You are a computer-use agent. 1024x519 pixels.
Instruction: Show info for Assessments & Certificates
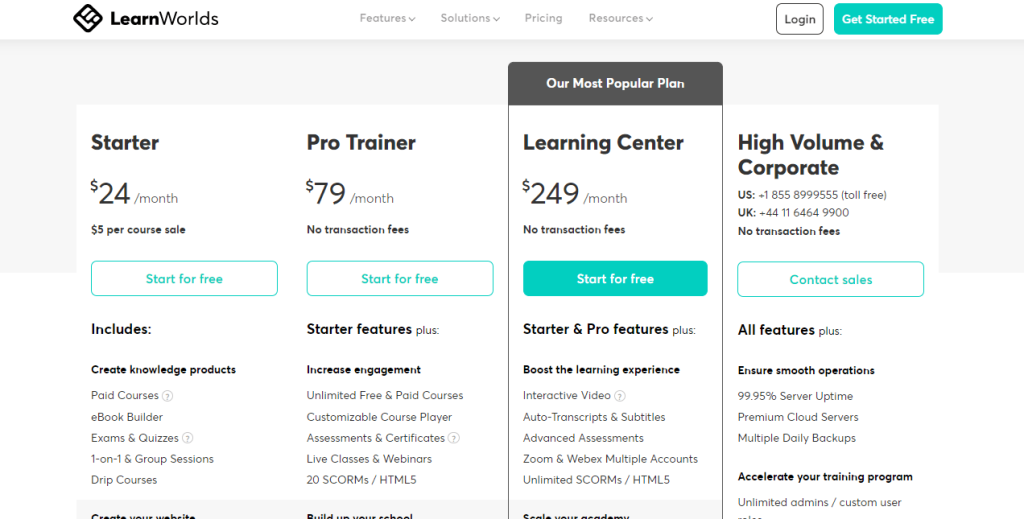coord(454,438)
